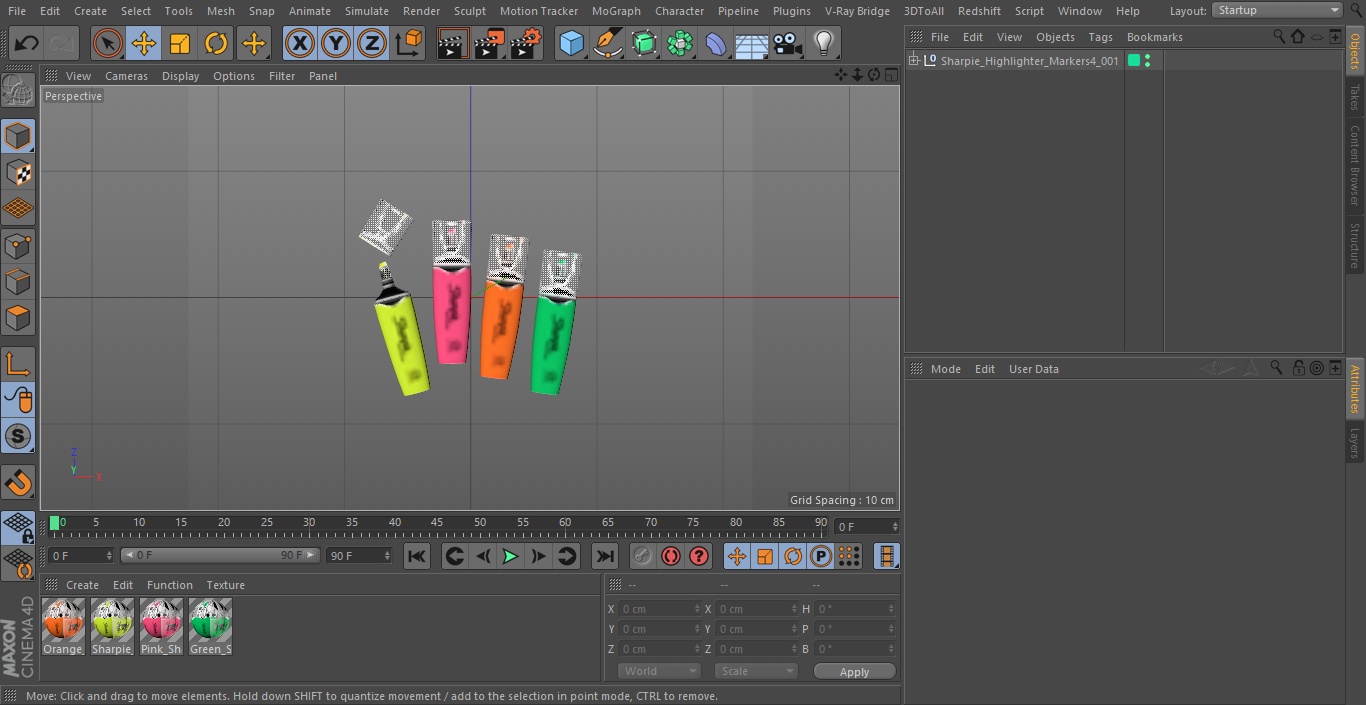
Task: Open Attributes manager Mode menu
Action: pyautogui.click(x=945, y=369)
